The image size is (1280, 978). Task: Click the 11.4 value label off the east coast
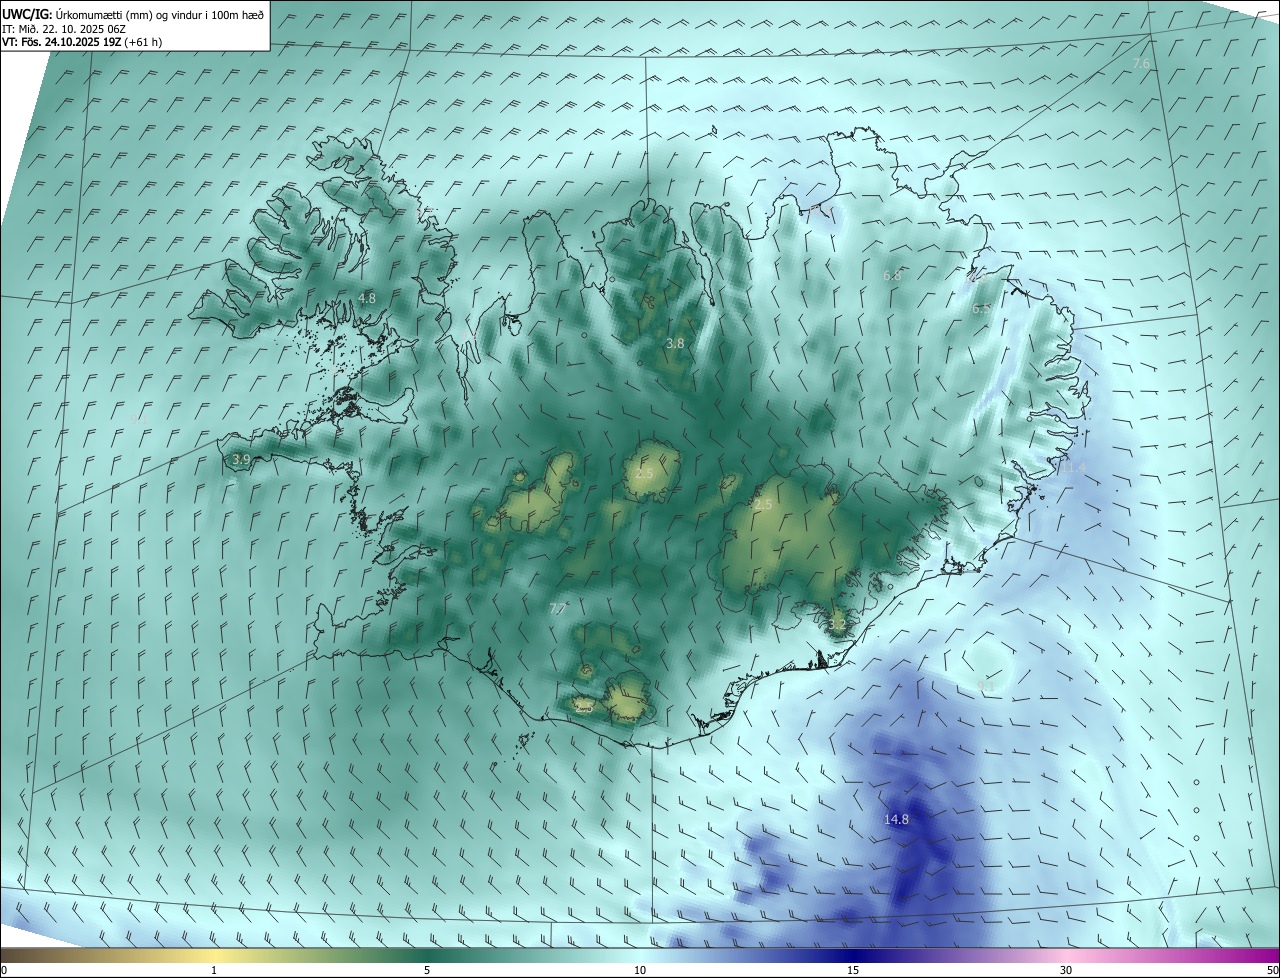1074,468
